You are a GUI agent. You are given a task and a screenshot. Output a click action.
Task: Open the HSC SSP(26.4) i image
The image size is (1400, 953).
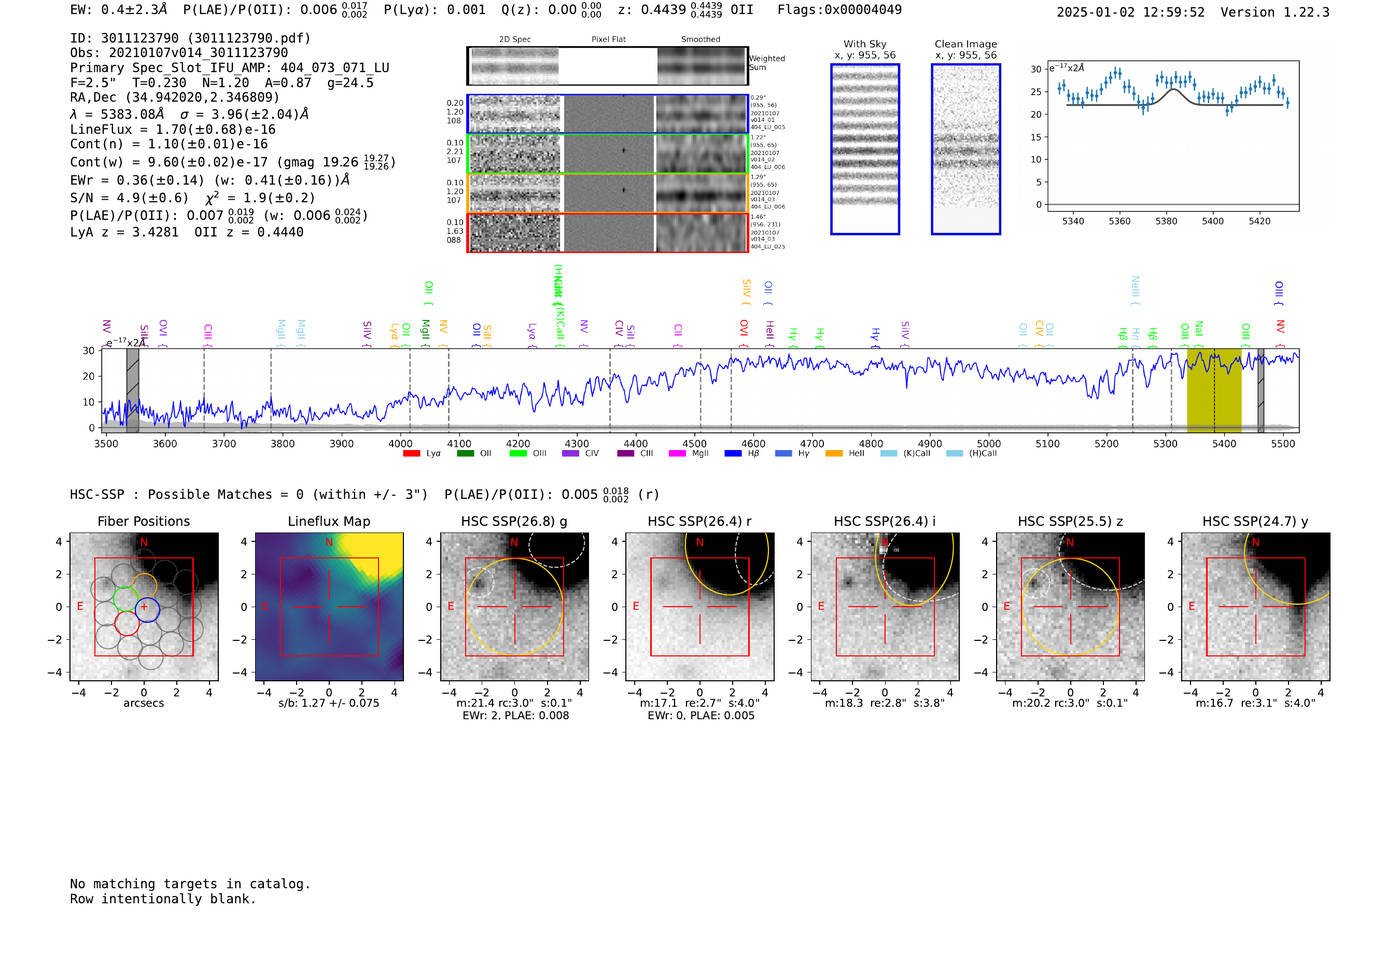coord(885,607)
